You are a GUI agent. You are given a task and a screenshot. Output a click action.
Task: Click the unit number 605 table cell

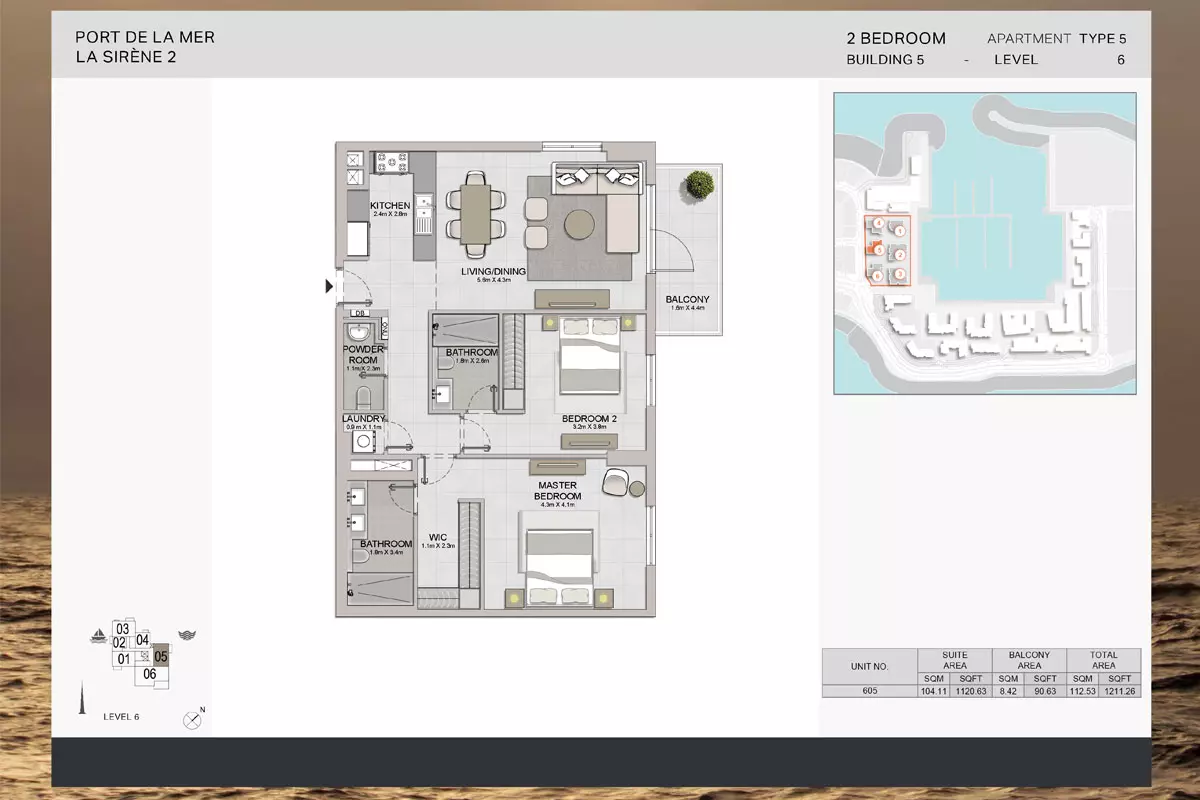pyautogui.click(x=868, y=690)
